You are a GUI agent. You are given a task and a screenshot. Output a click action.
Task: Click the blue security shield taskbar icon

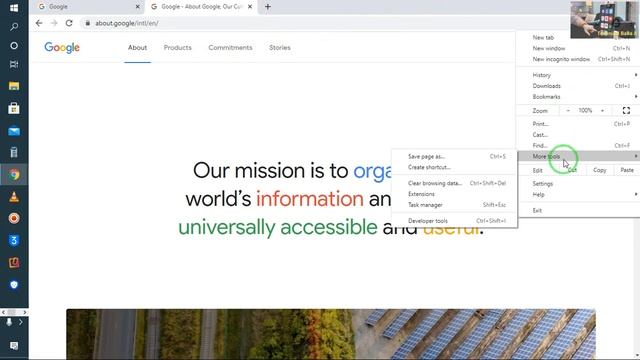pos(14,284)
